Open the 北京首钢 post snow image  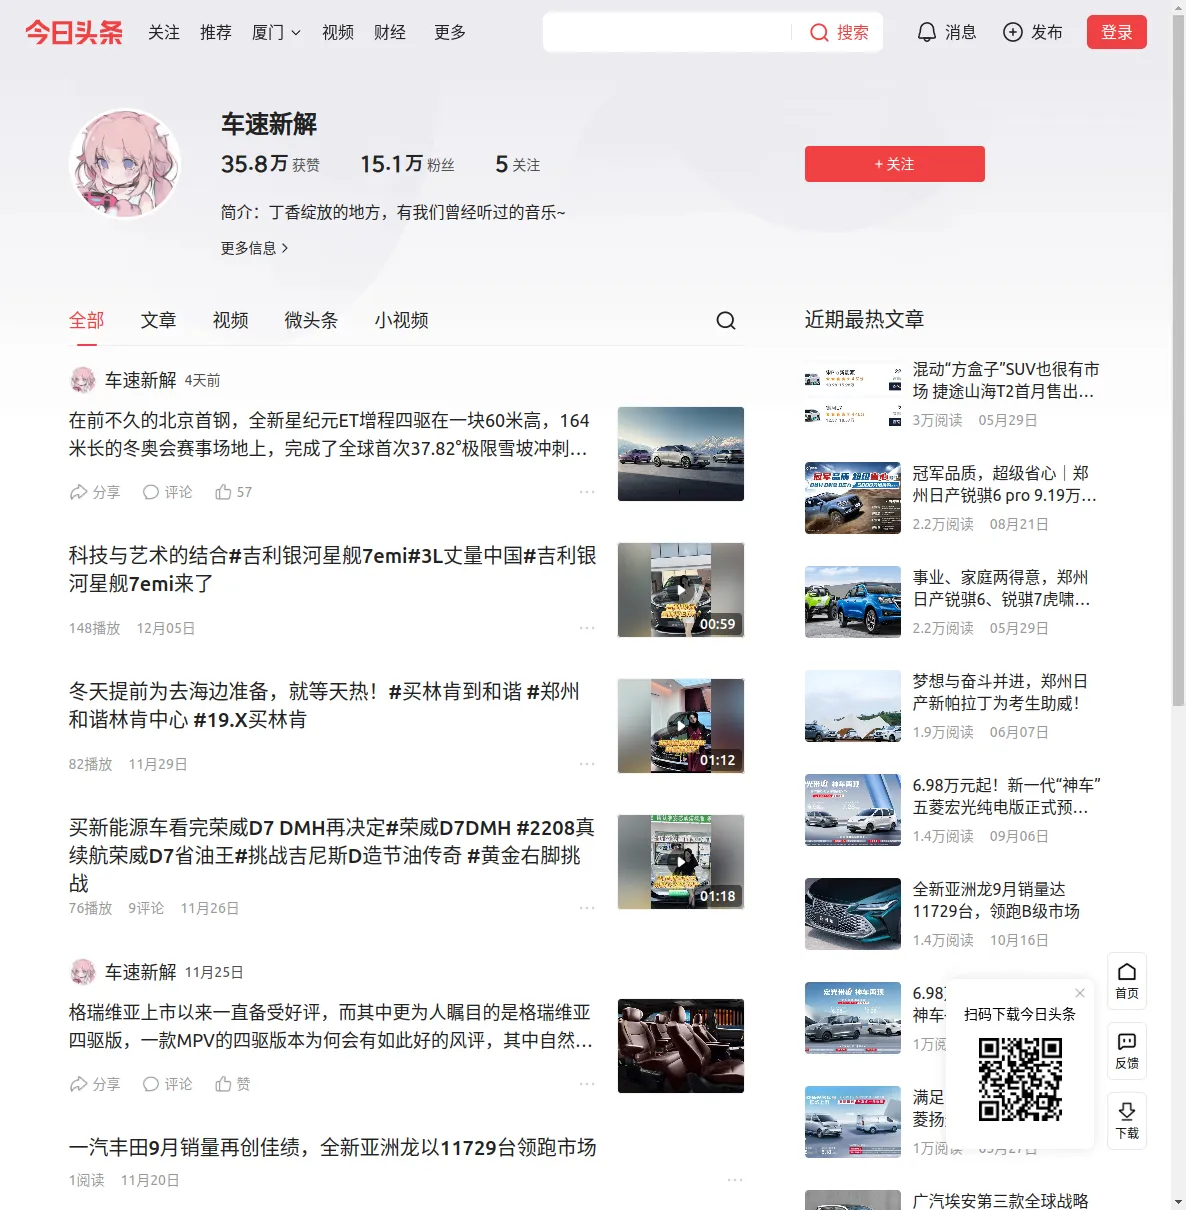pos(681,454)
